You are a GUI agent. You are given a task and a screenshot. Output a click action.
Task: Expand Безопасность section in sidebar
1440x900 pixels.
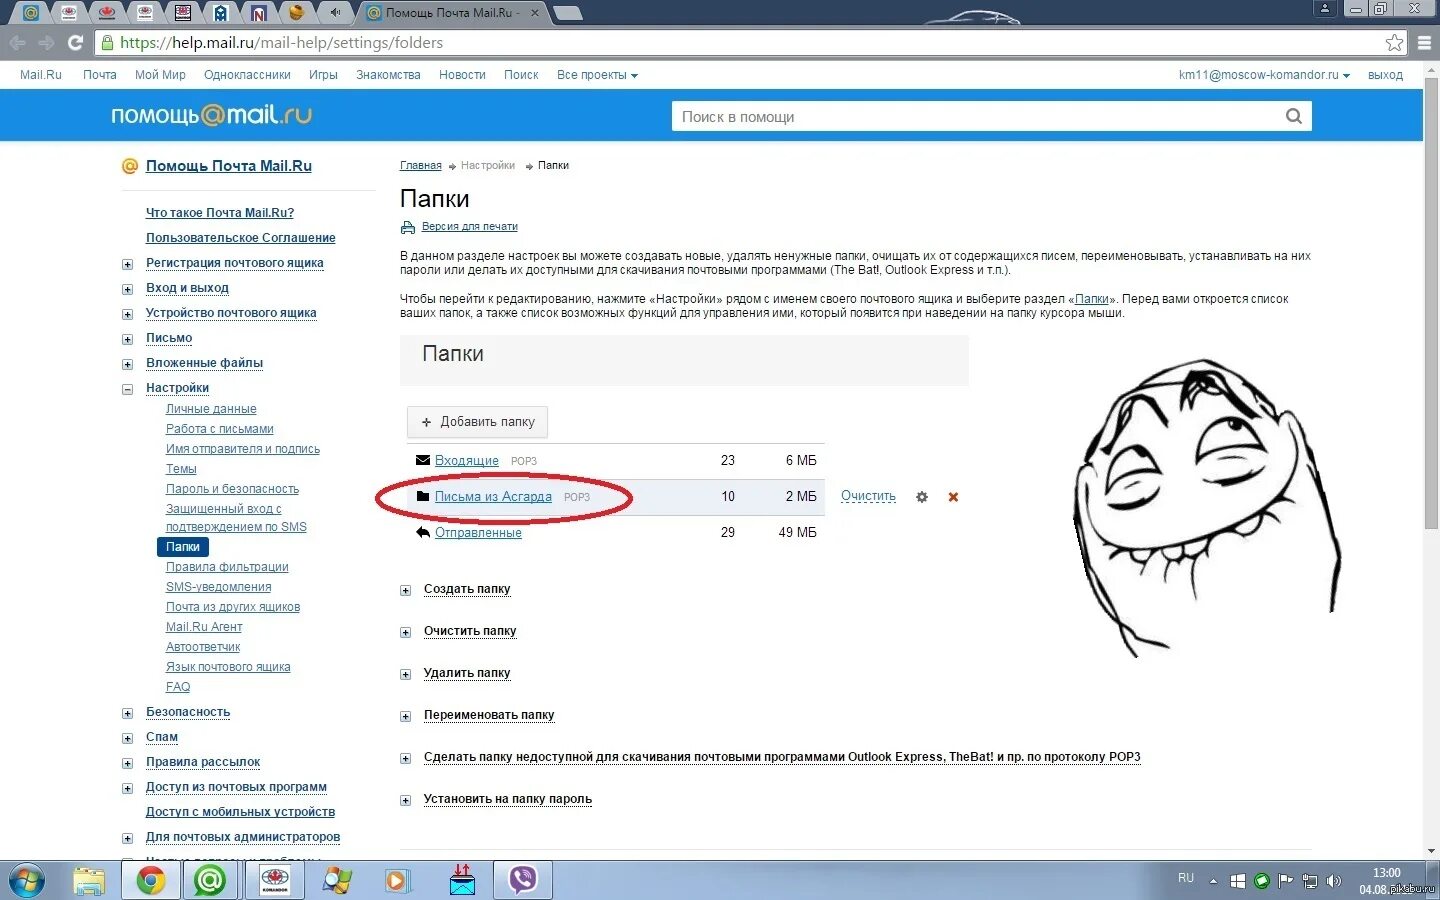pos(127,713)
